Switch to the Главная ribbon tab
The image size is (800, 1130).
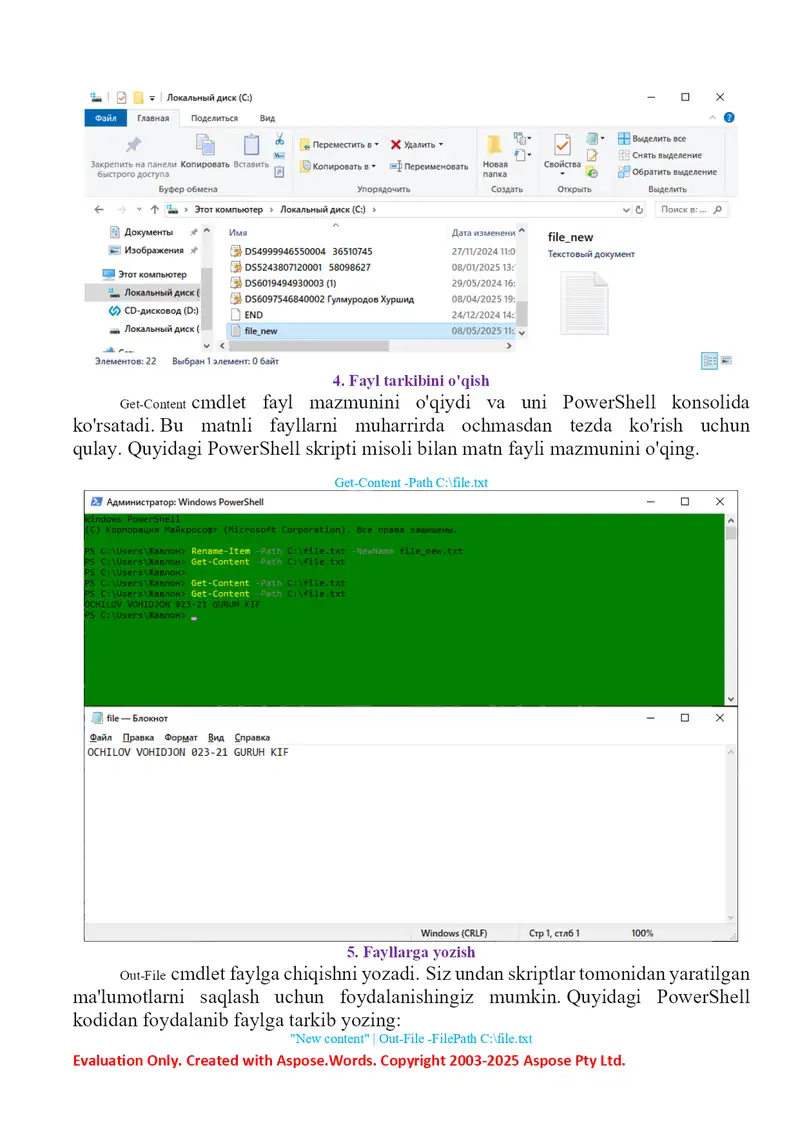[x=153, y=118]
